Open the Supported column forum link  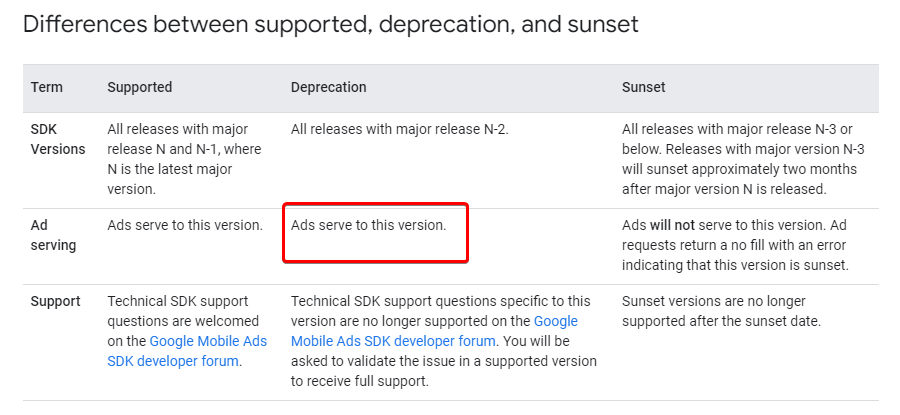187,351
